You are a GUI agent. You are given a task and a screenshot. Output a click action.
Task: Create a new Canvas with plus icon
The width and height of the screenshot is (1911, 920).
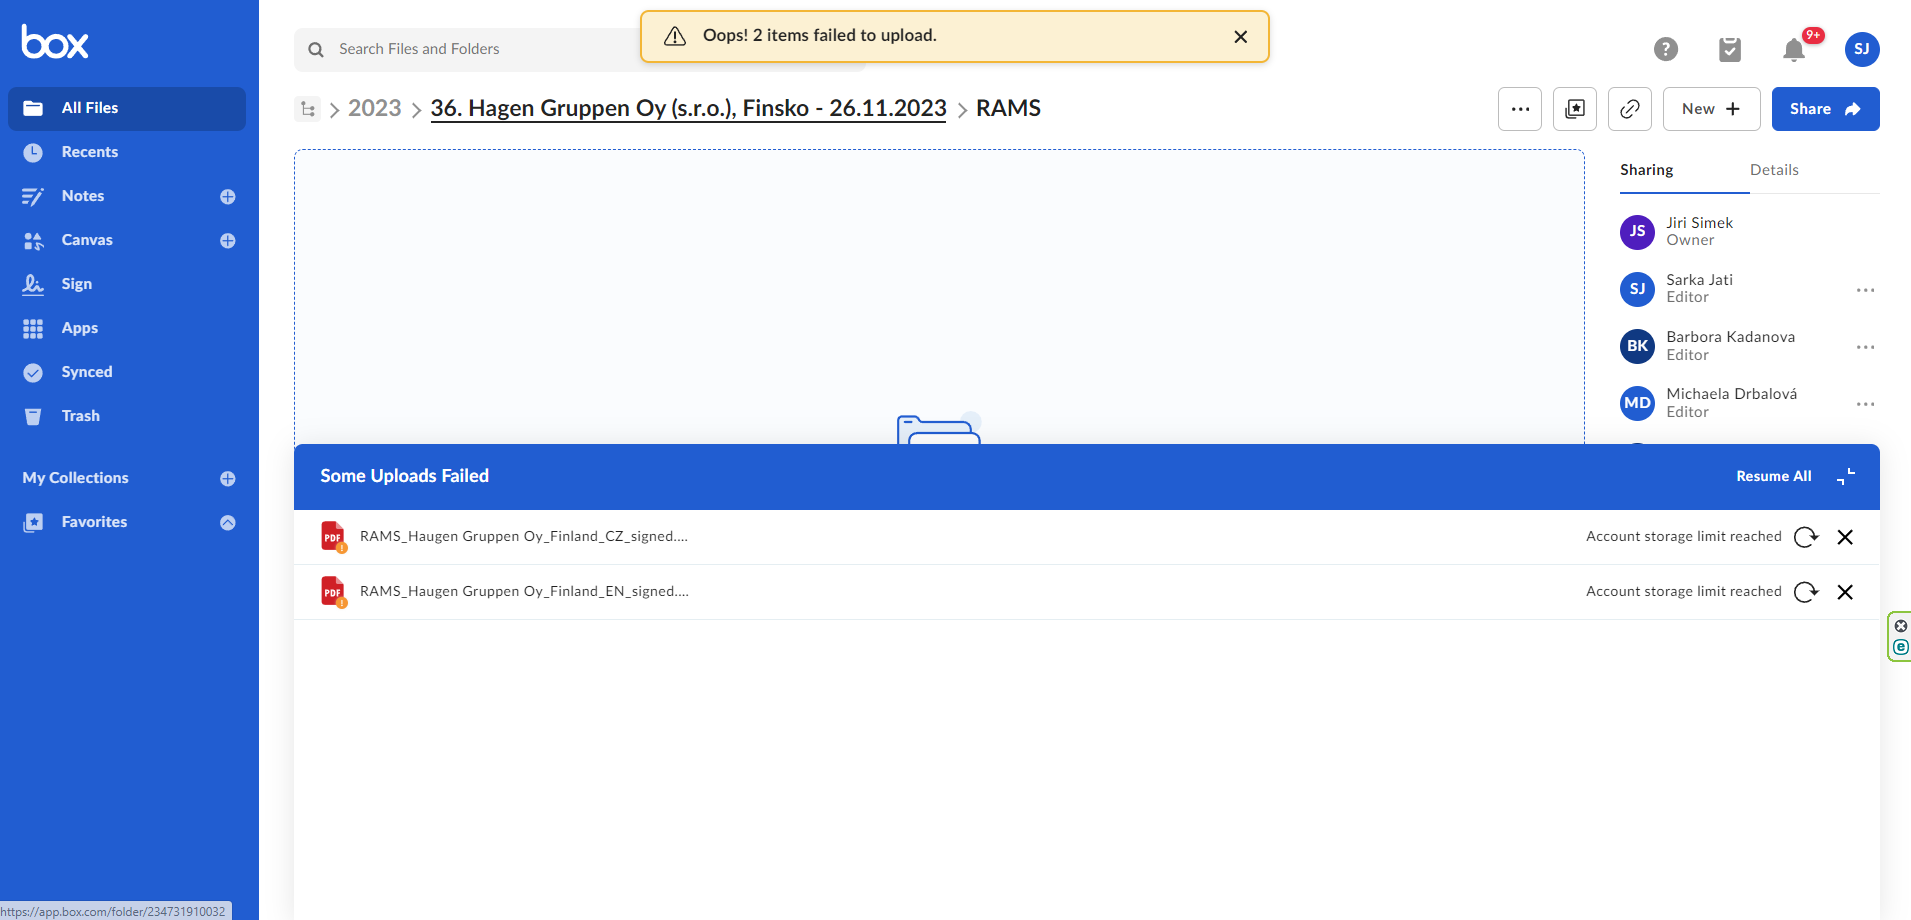click(228, 241)
